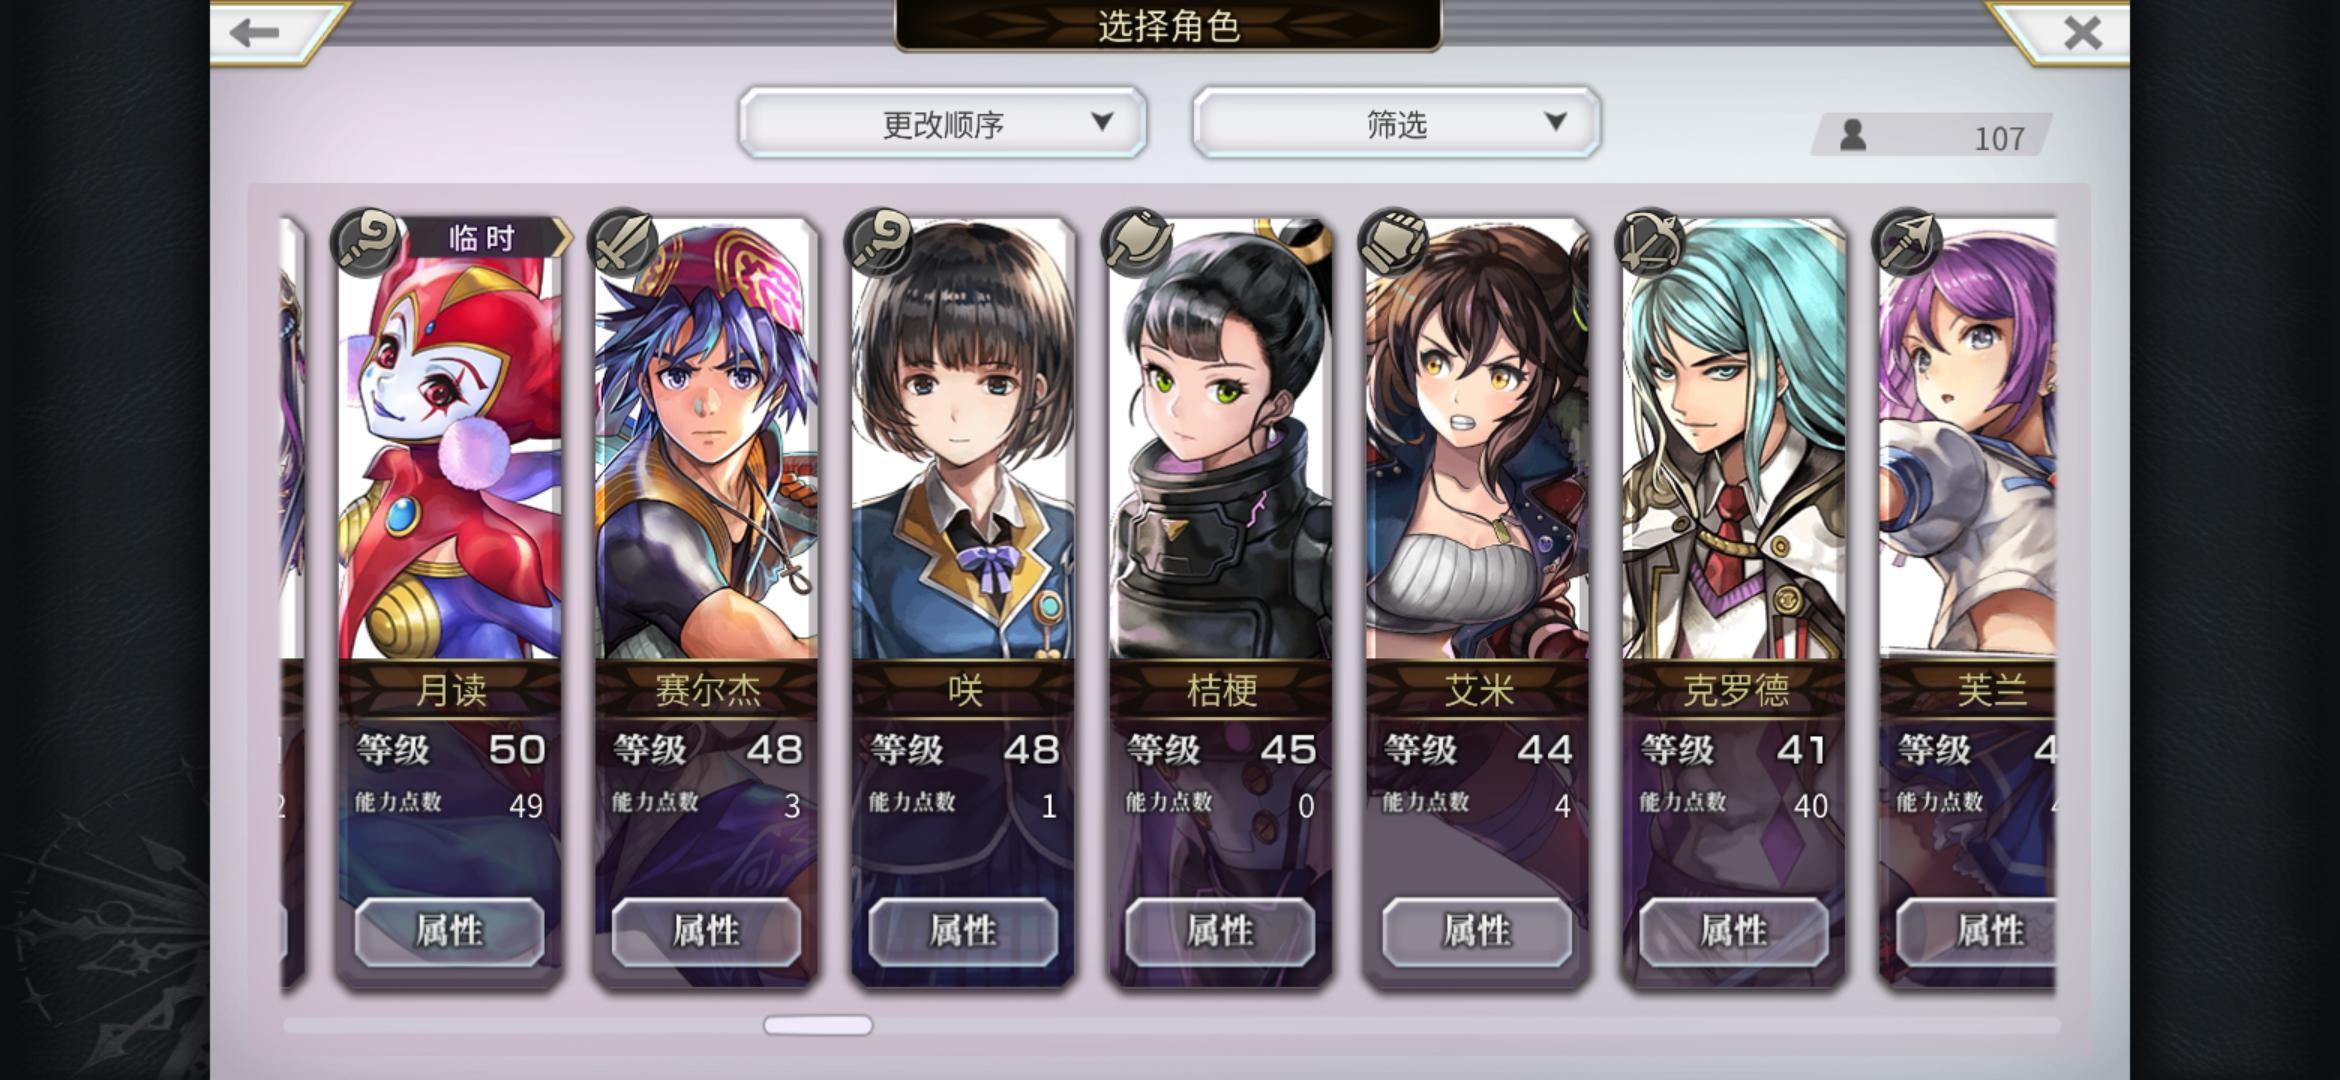2340x1080 pixels.
Task: Go back using the left arrow icon
Action: [254, 33]
